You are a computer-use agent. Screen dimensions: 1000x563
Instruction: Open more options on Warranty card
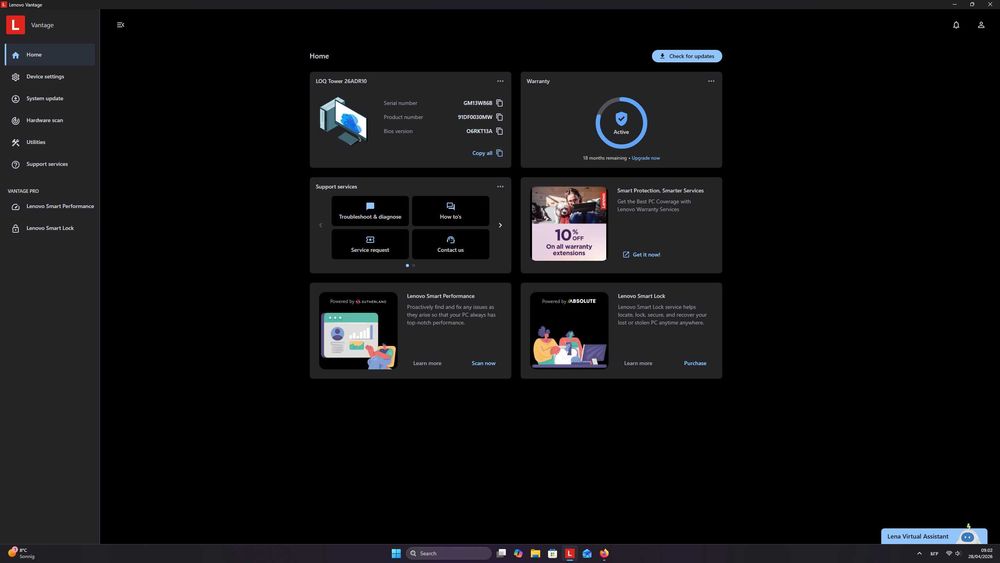coord(711,81)
